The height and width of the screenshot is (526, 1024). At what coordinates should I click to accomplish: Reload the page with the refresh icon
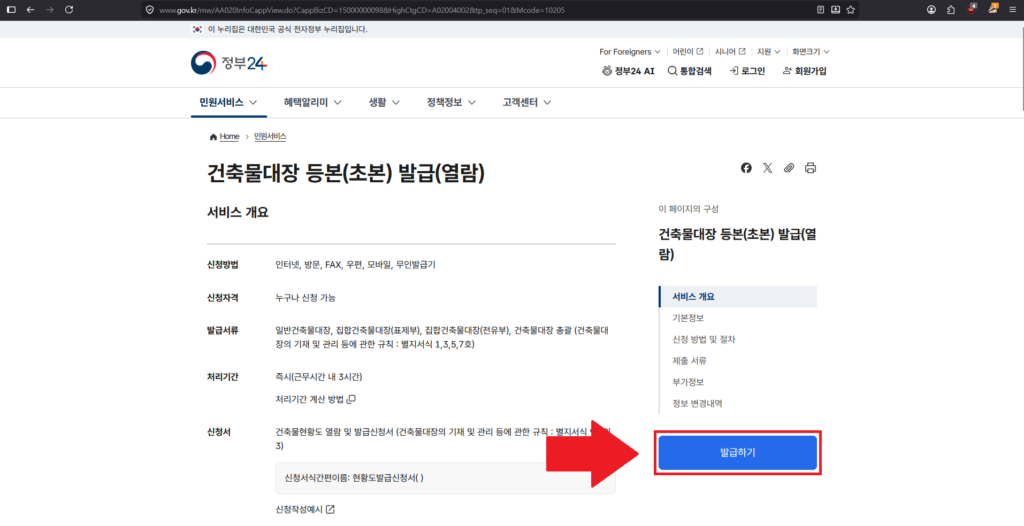(69, 10)
